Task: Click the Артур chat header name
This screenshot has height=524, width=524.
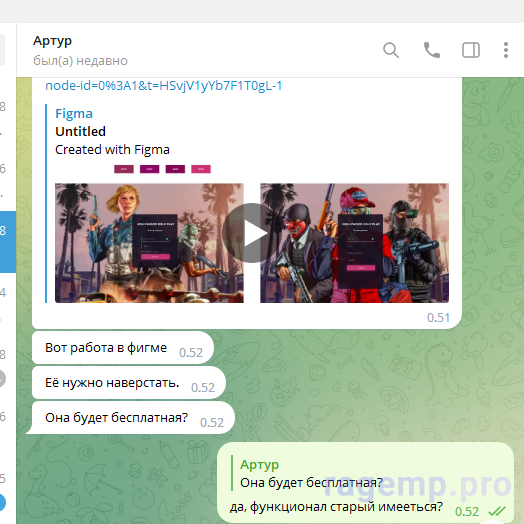Action: 52,41
